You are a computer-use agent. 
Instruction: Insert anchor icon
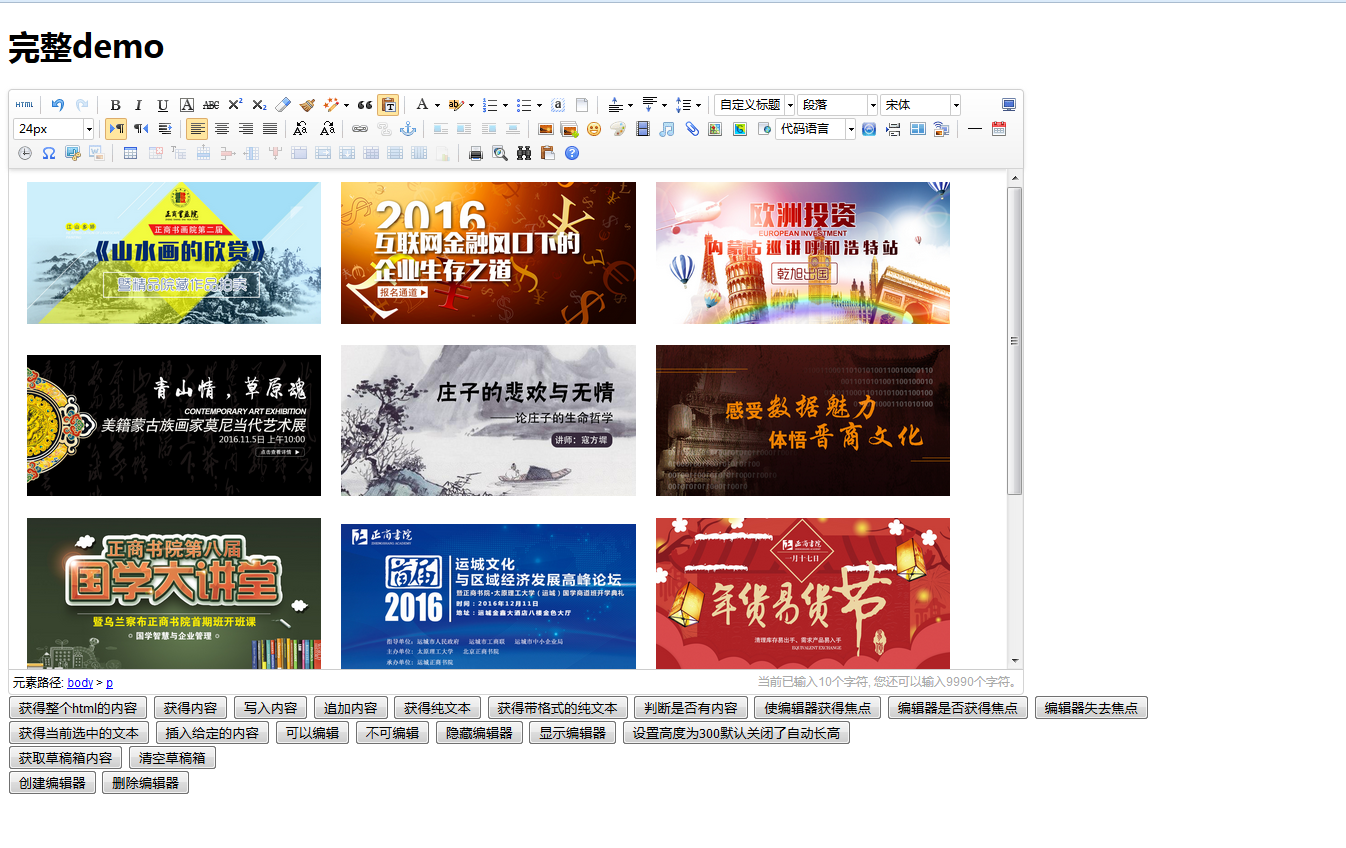coord(408,129)
